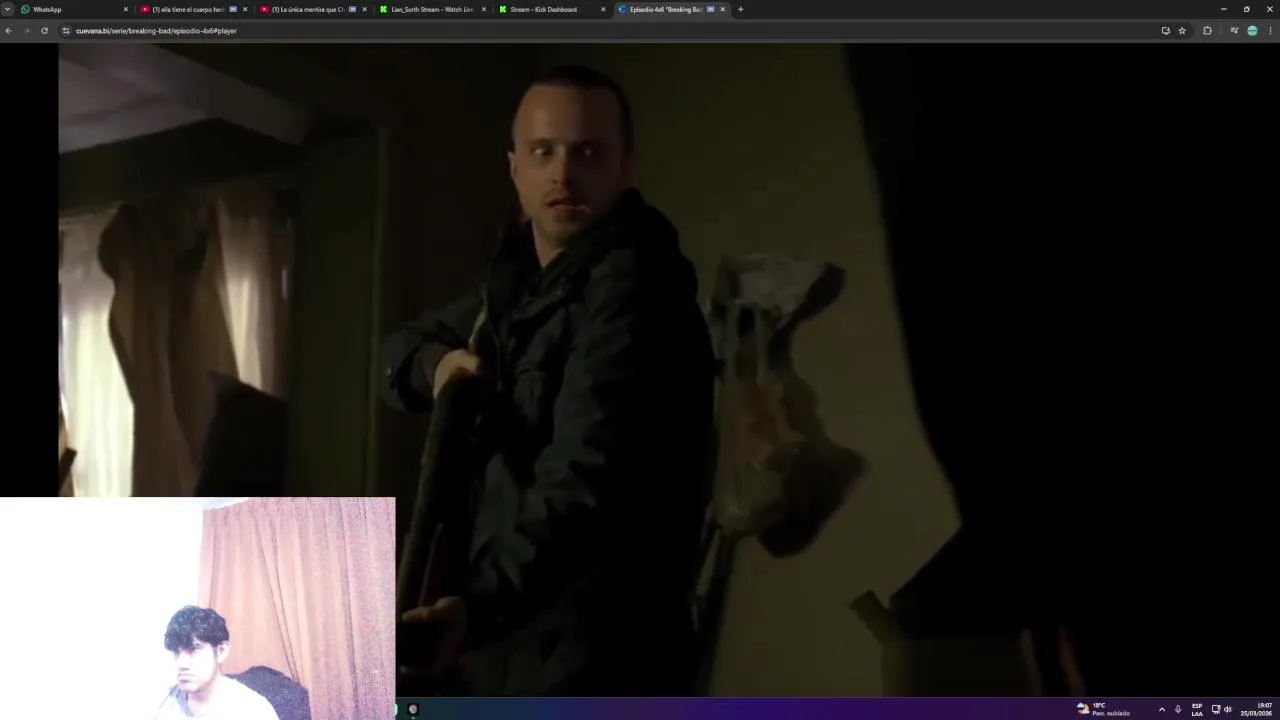Switch to Lian_Sorth Stream Kick tab

pos(432,9)
